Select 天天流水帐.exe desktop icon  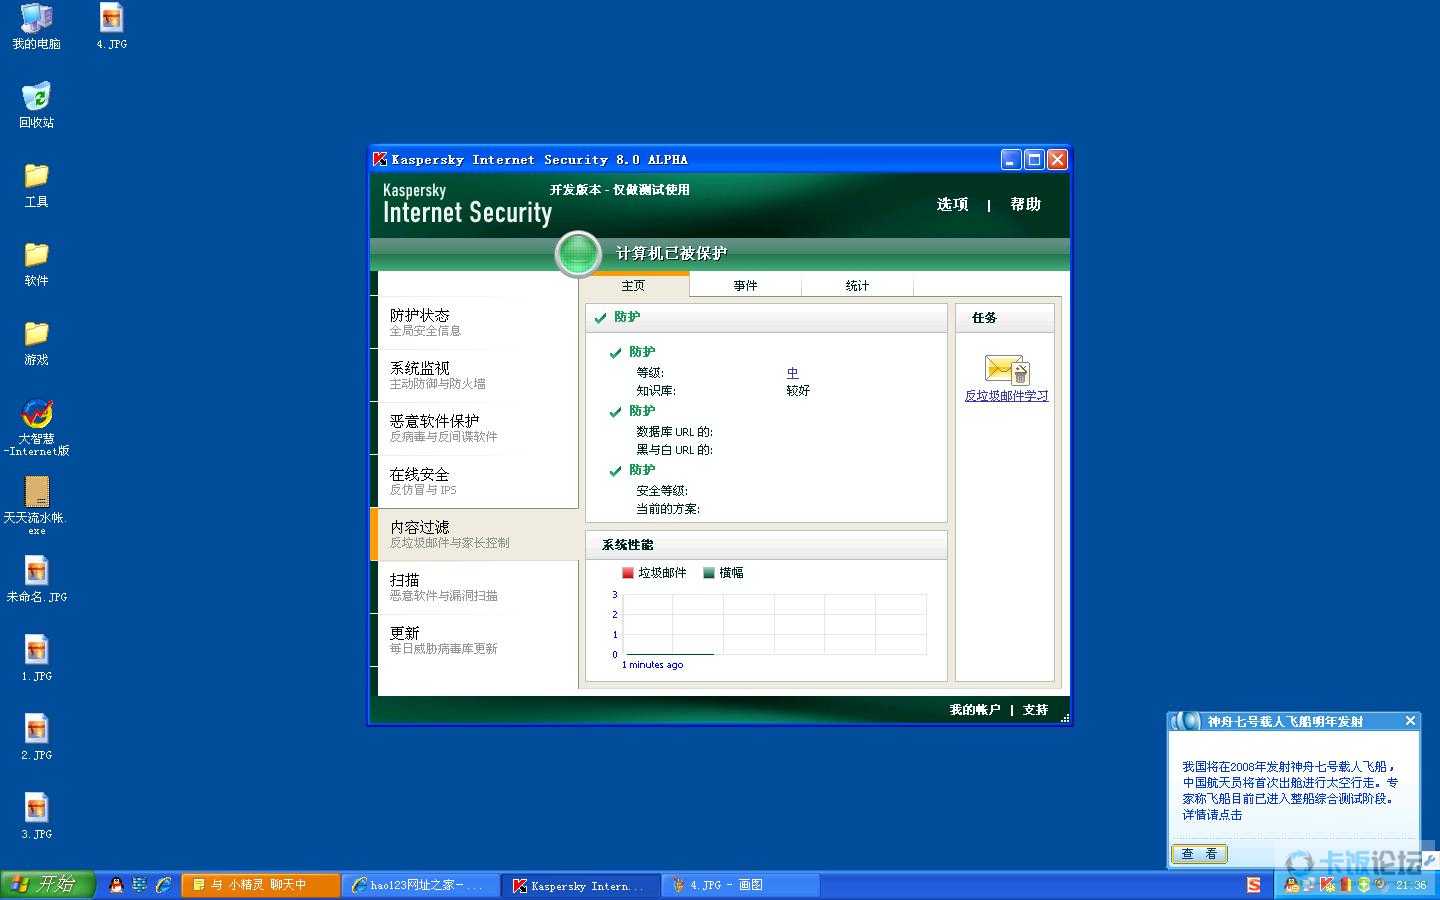(x=36, y=505)
